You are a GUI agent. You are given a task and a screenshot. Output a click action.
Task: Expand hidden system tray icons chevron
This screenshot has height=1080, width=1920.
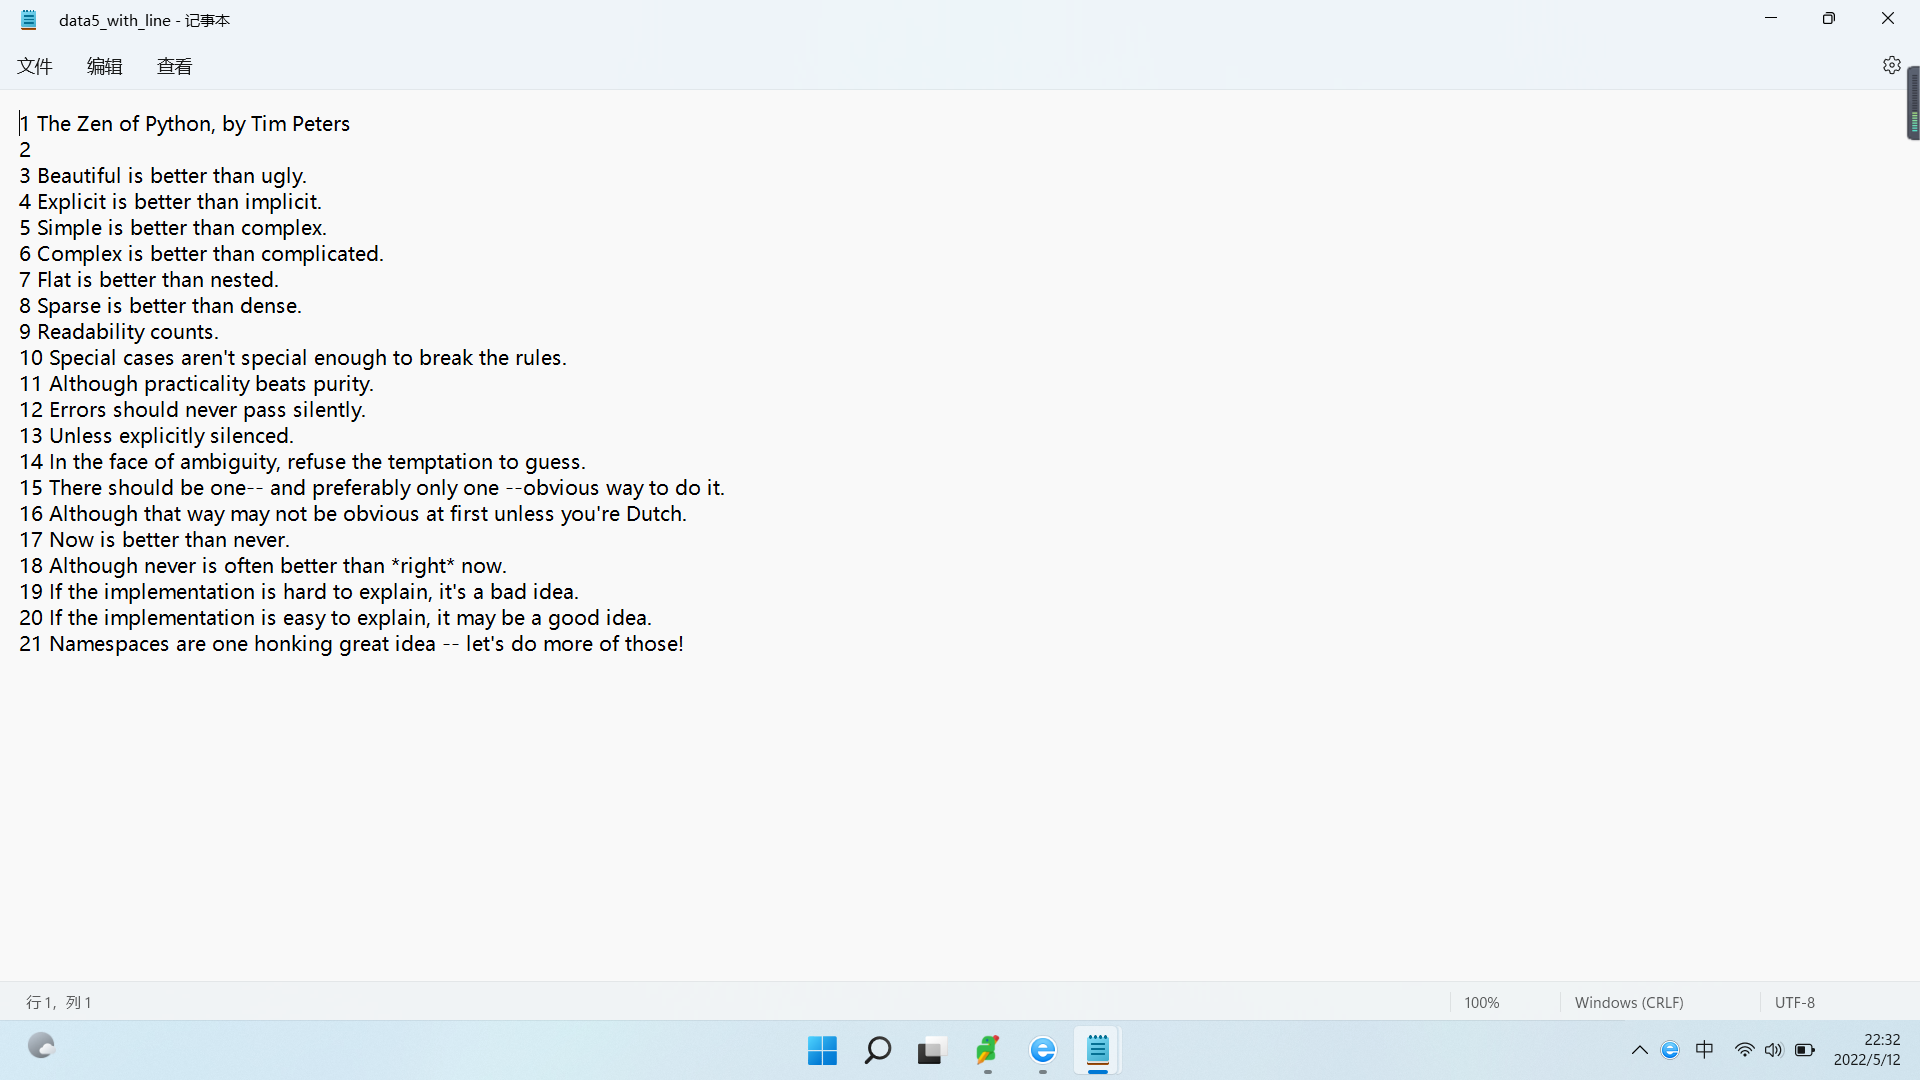[1639, 1050]
